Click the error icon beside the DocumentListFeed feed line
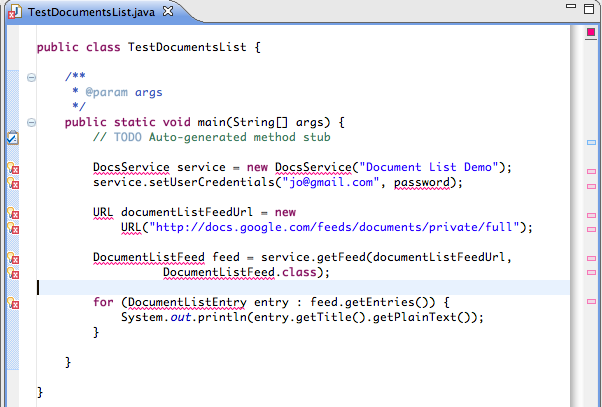 tap(12, 258)
